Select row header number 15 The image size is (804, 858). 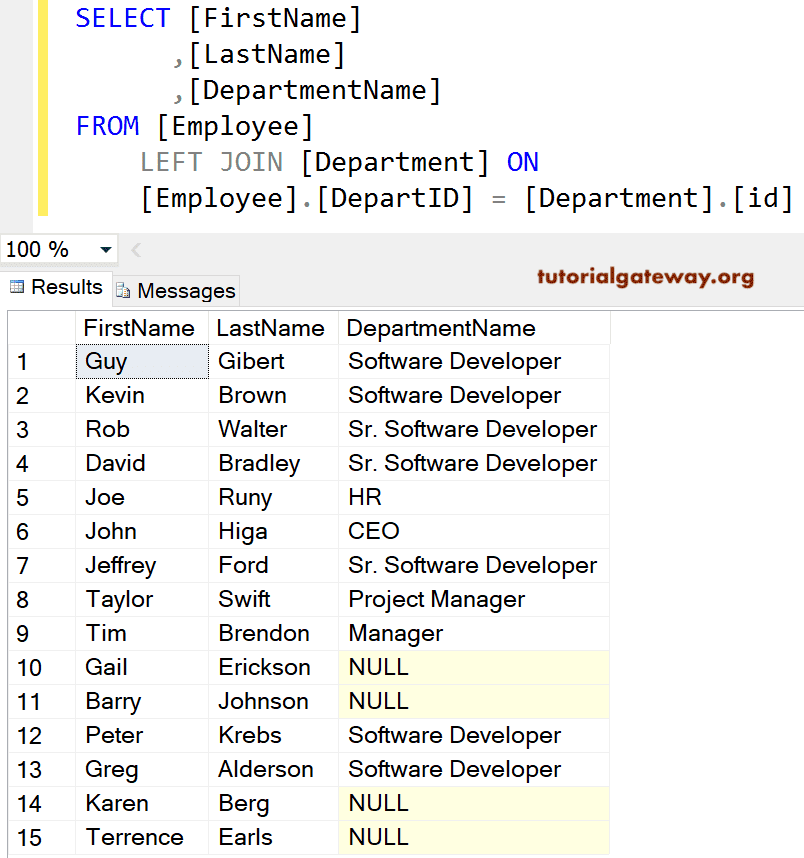[x=42, y=837]
